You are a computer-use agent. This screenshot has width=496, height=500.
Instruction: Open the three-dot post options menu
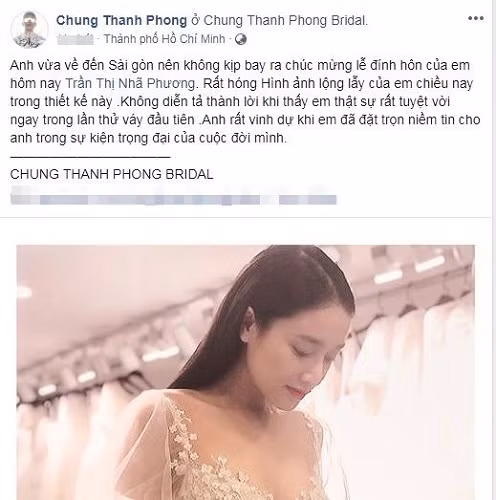(x=476, y=18)
